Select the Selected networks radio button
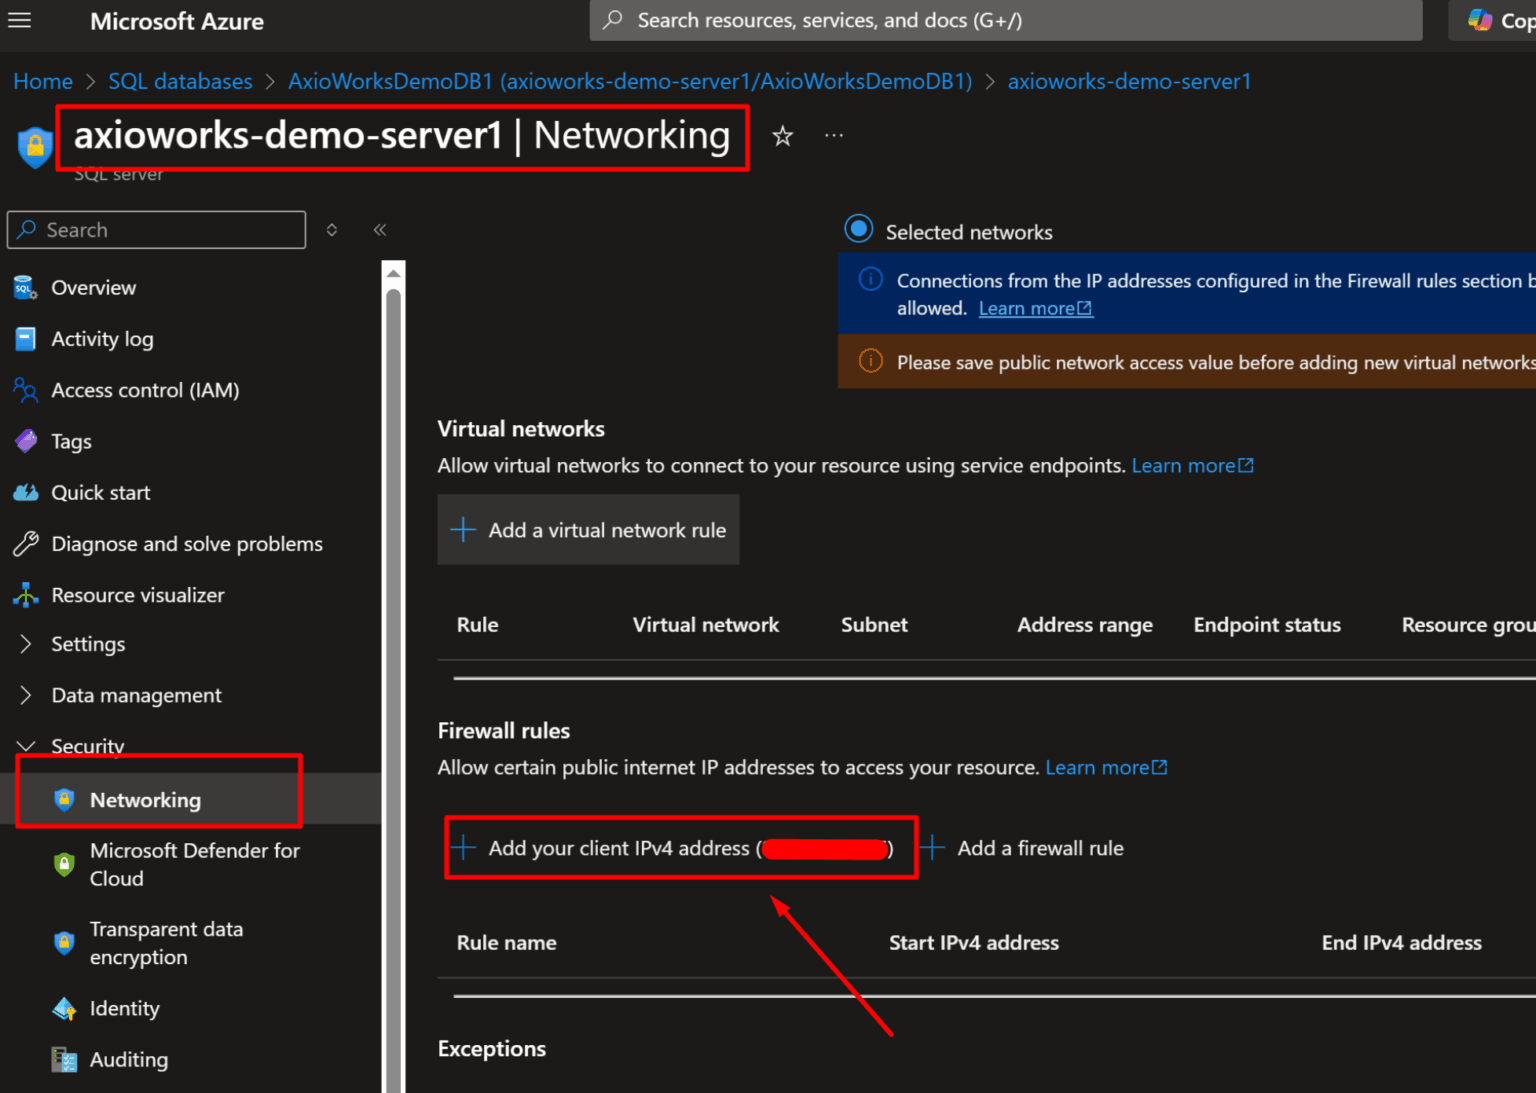Screen dimensions: 1536x1093 tap(858, 228)
